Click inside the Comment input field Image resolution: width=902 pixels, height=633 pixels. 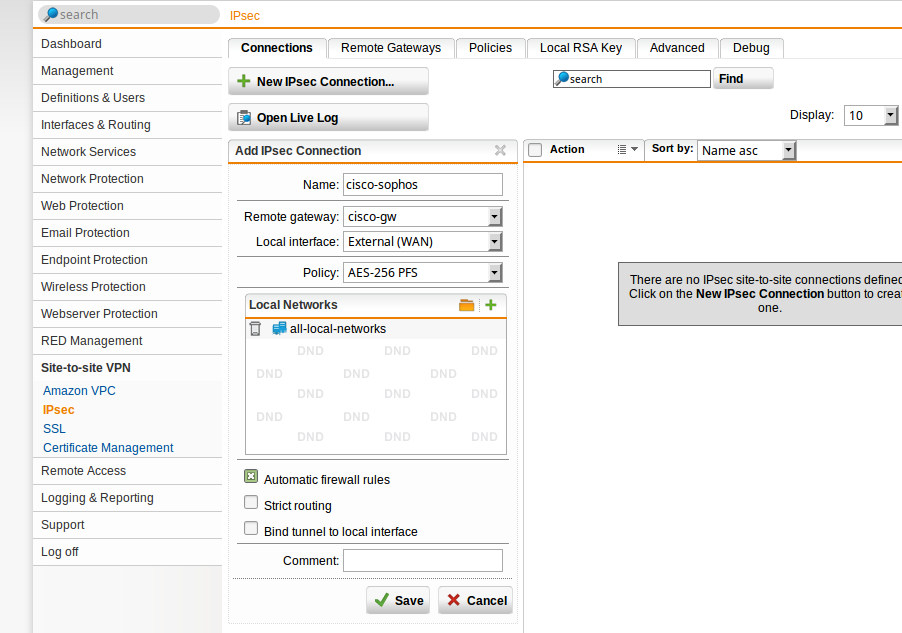(x=422, y=560)
